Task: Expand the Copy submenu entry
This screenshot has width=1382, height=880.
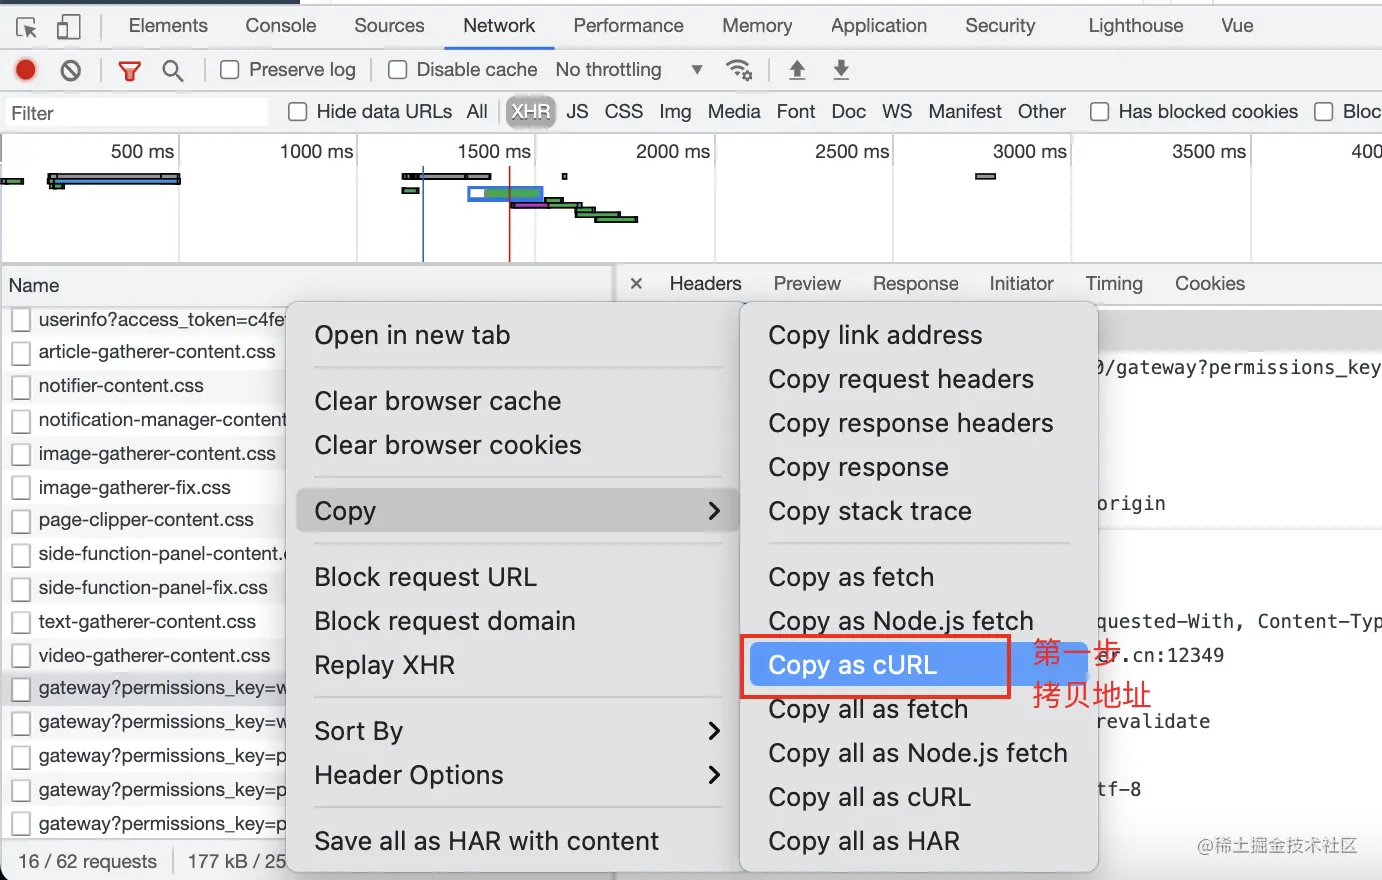Action: coord(518,511)
